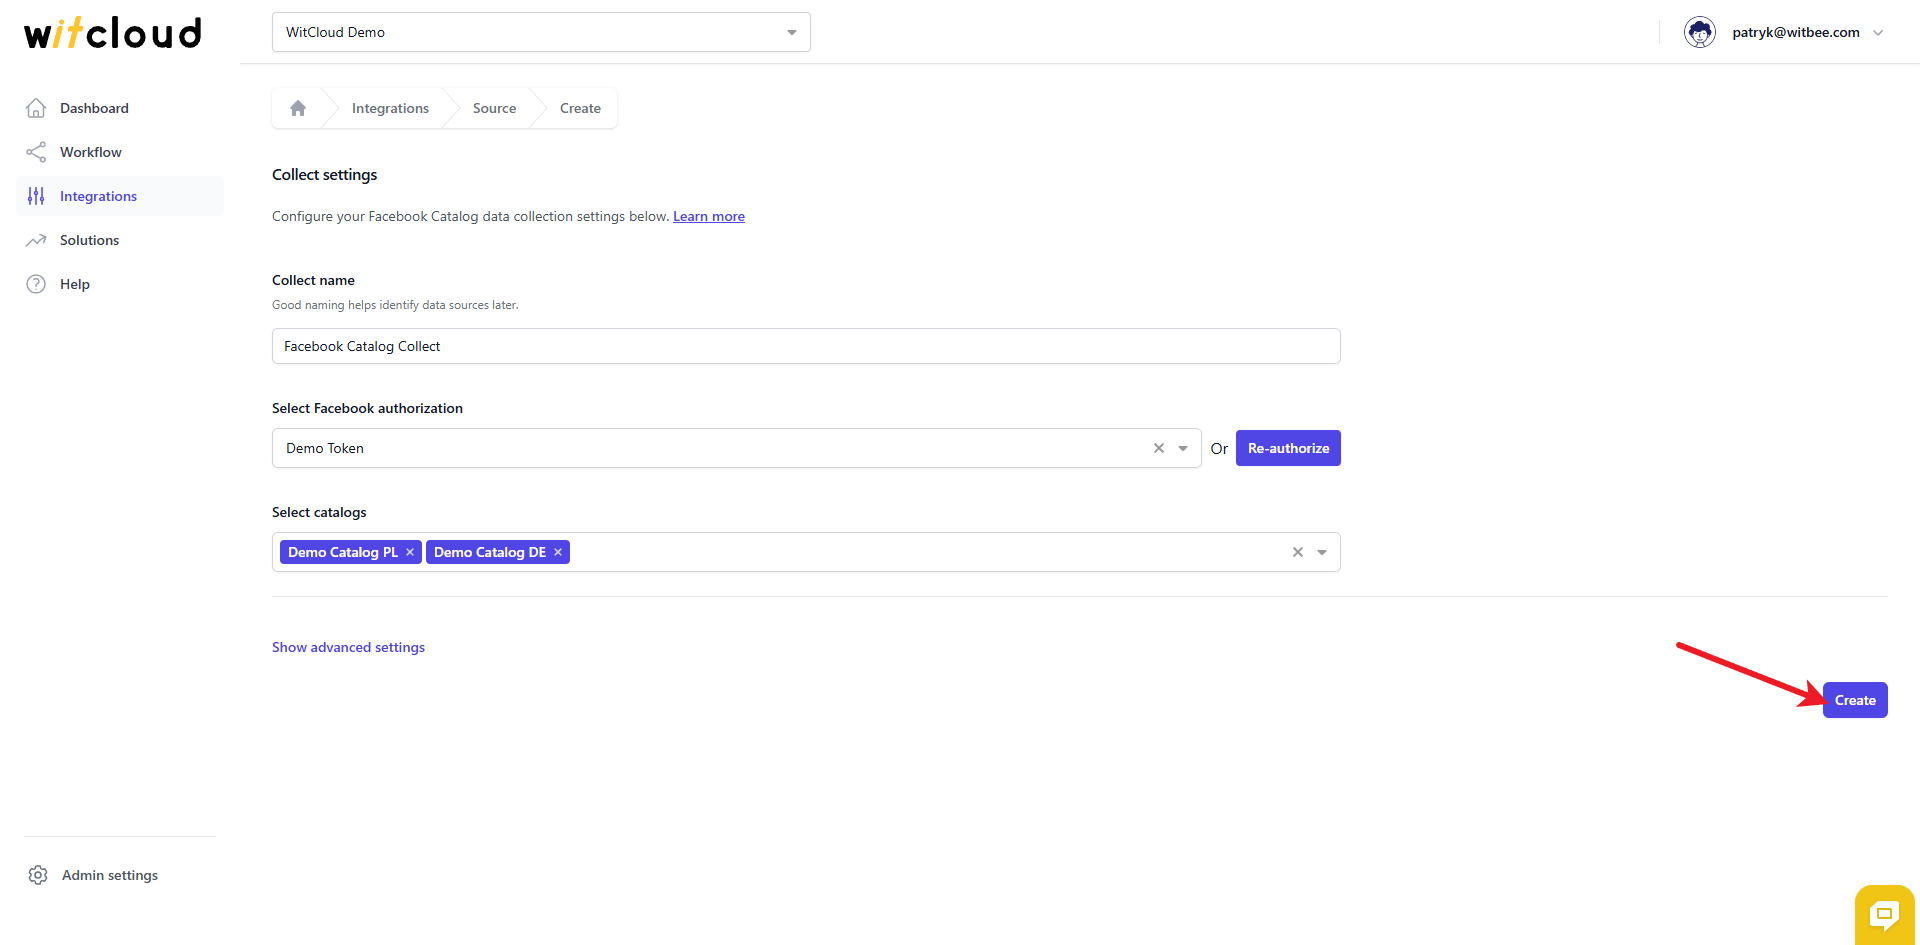The height and width of the screenshot is (945, 1920).
Task: Click the Integrations breadcrumb
Action: coord(390,108)
